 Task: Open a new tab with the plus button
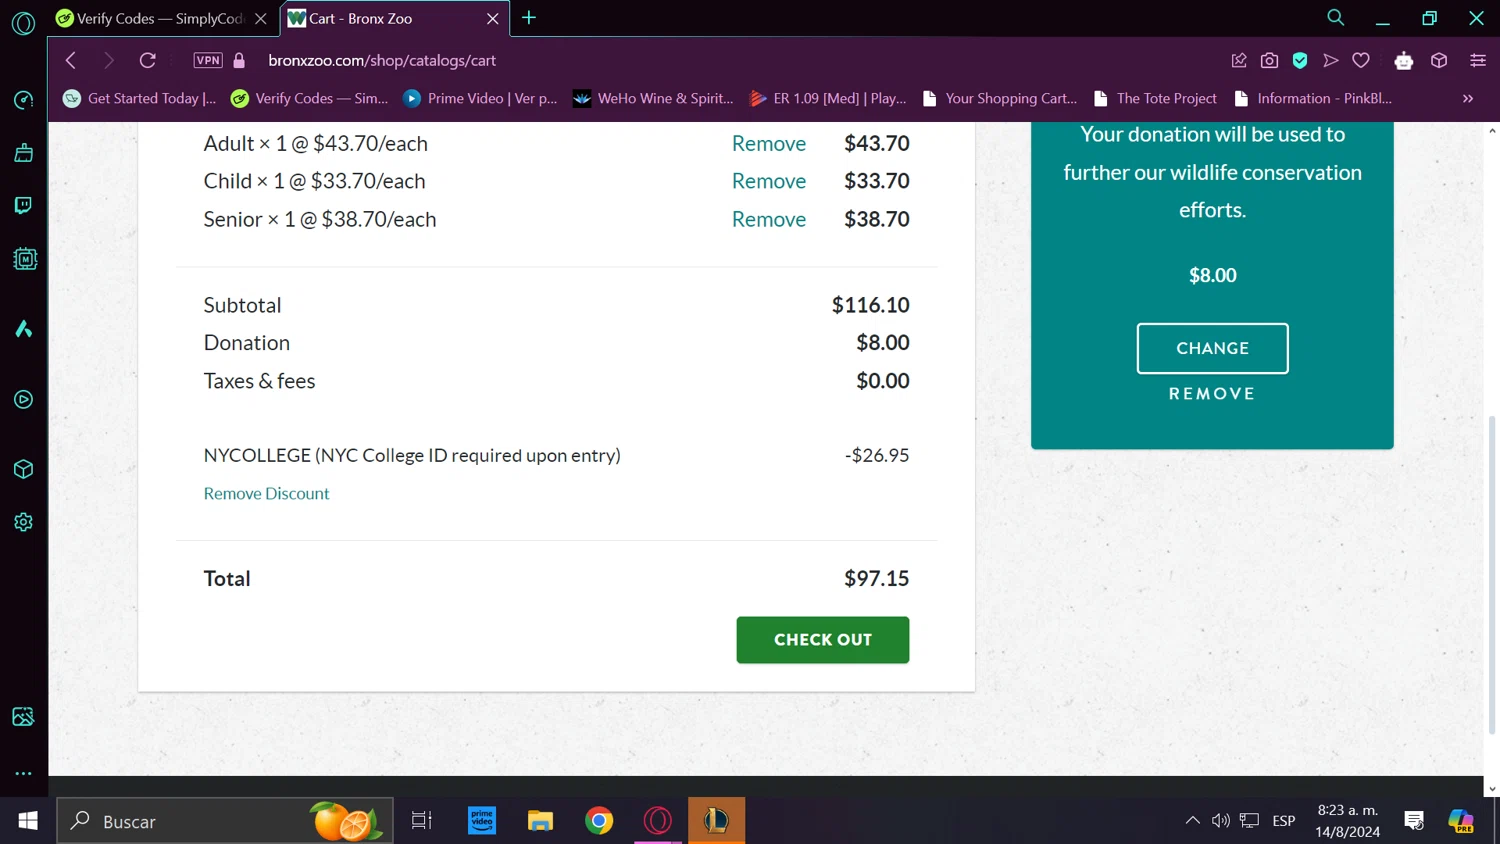point(529,18)
